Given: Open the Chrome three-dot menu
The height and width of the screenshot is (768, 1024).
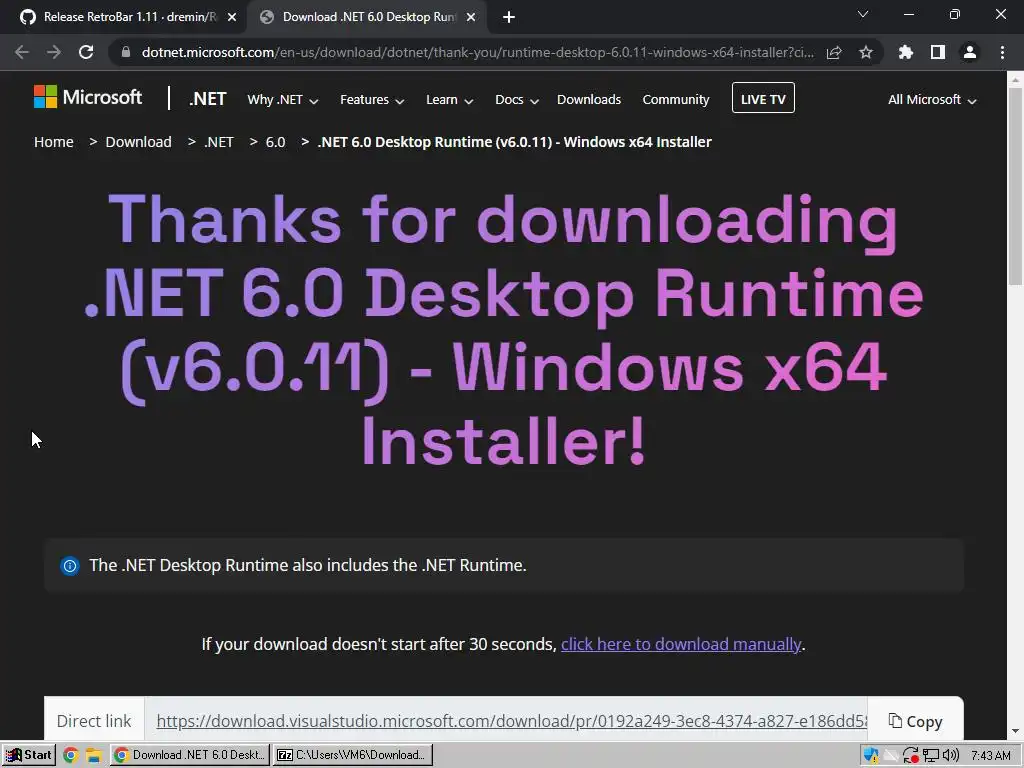Looking at the screenshot, I should tap(1002, 52).
